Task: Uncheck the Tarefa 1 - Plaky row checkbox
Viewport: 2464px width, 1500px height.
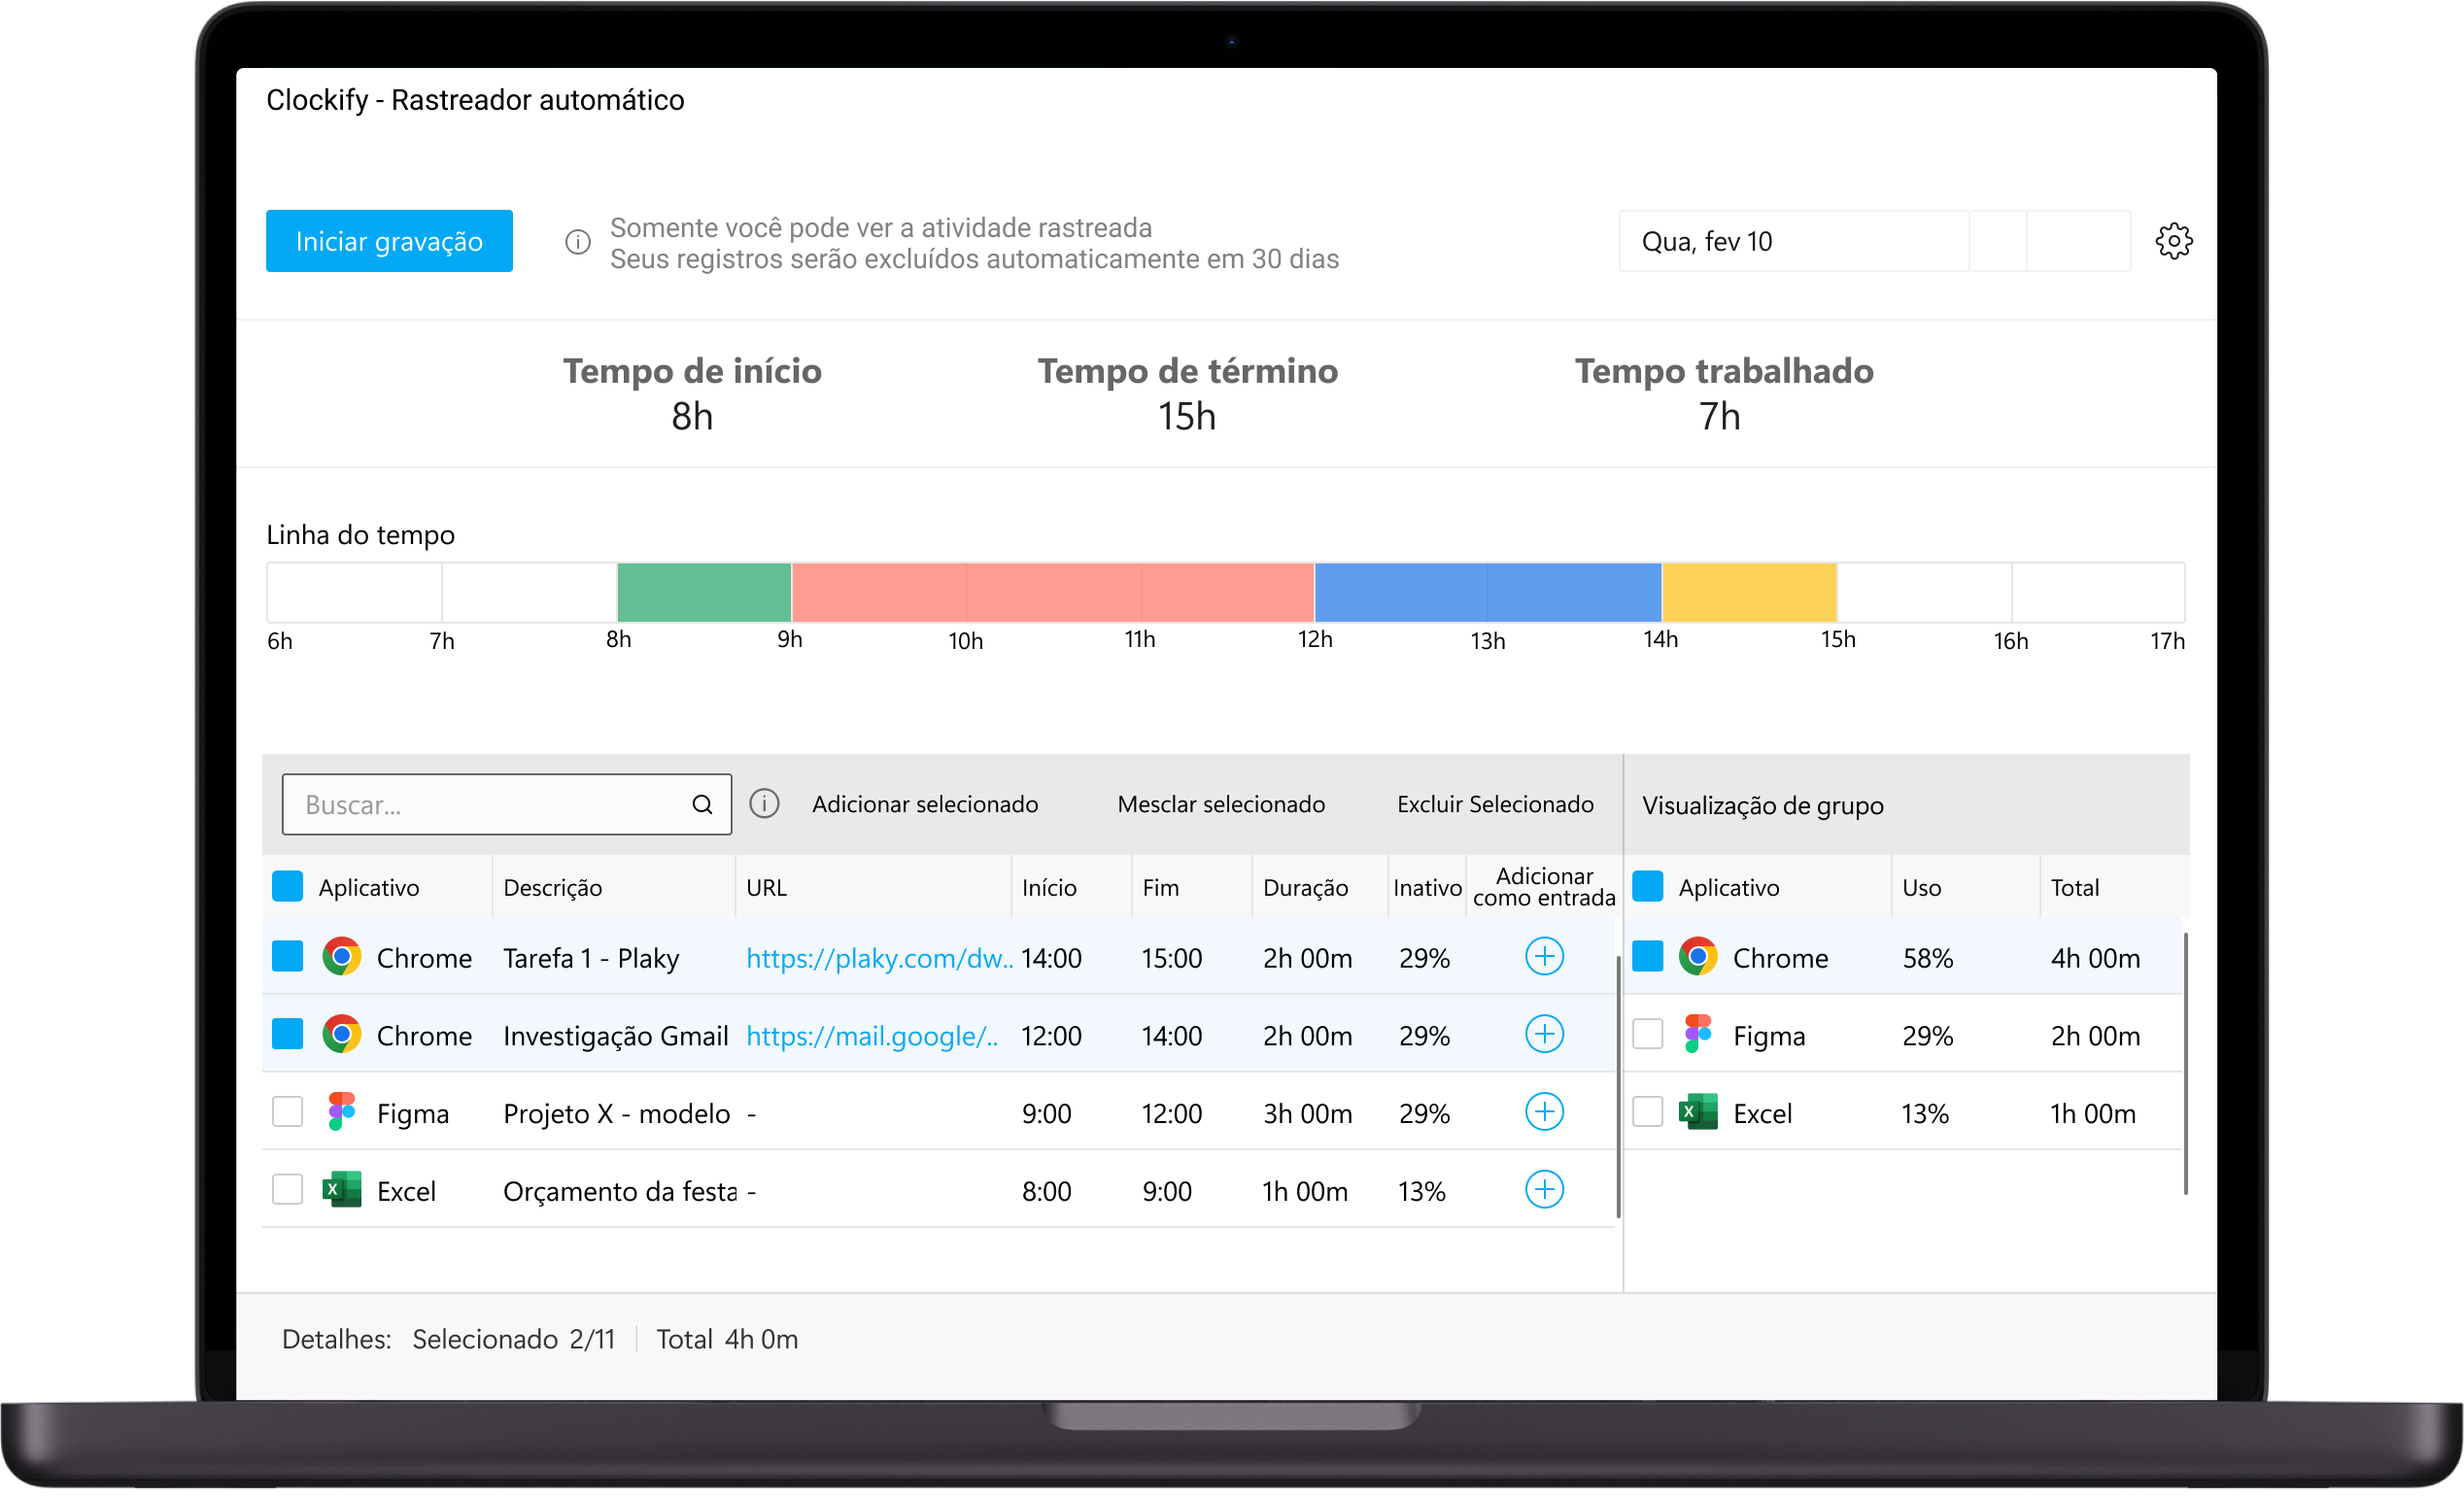Action: (x=288, y=957)
